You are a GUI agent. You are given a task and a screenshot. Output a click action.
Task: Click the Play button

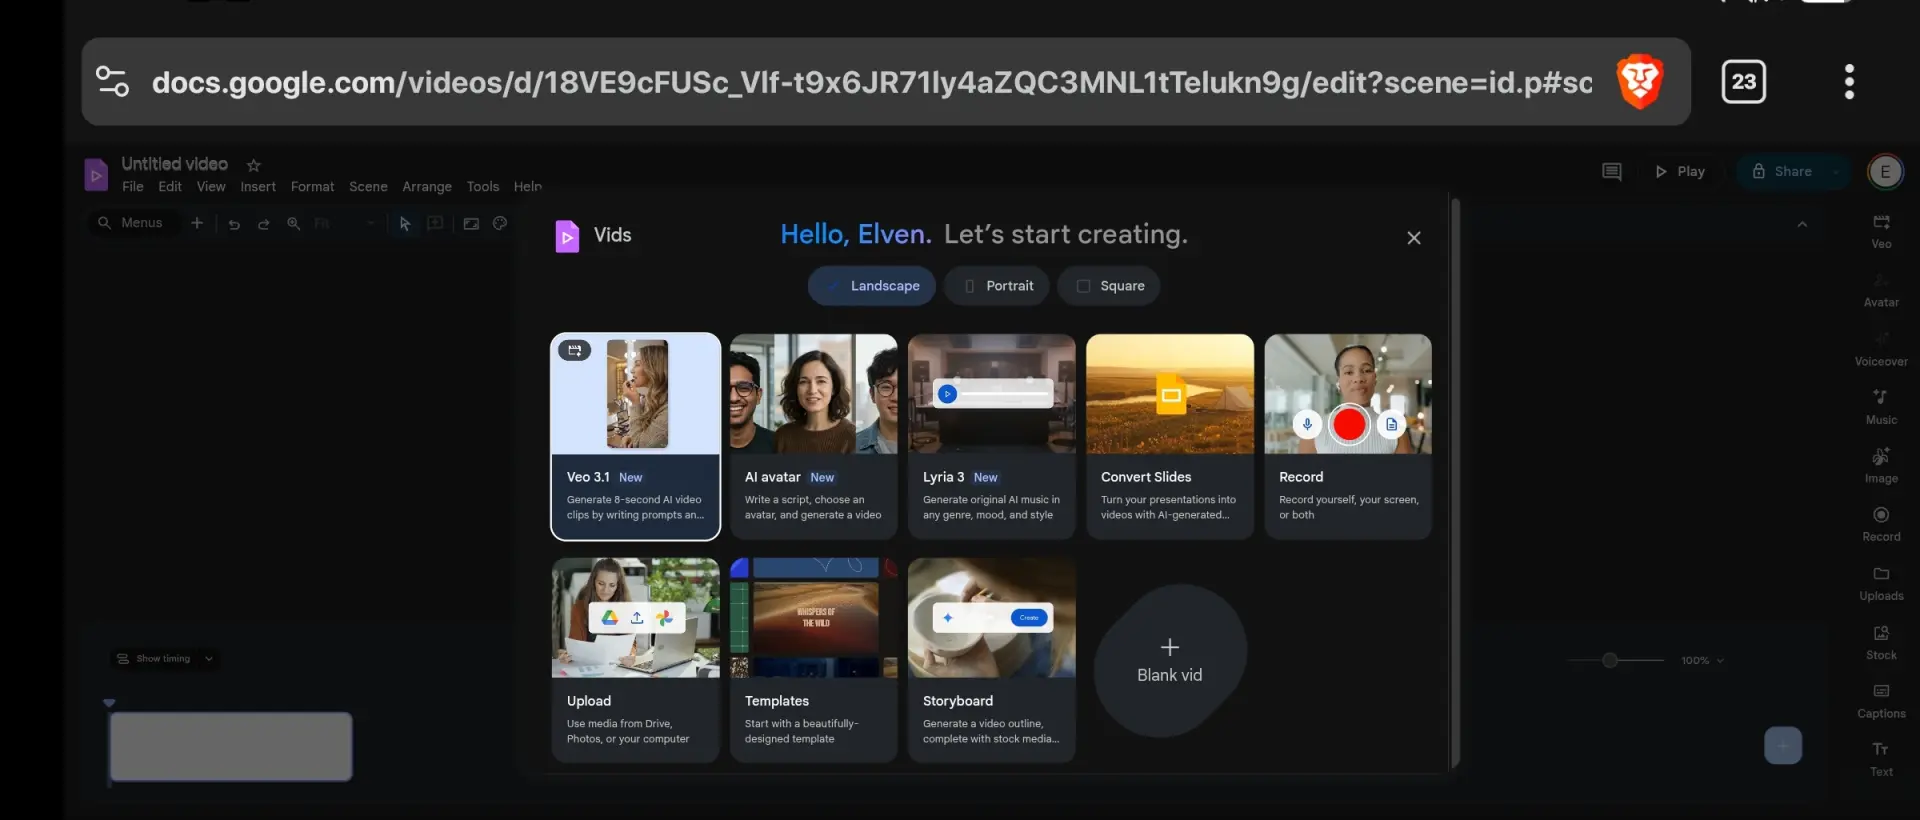[x=1680, y=172]
